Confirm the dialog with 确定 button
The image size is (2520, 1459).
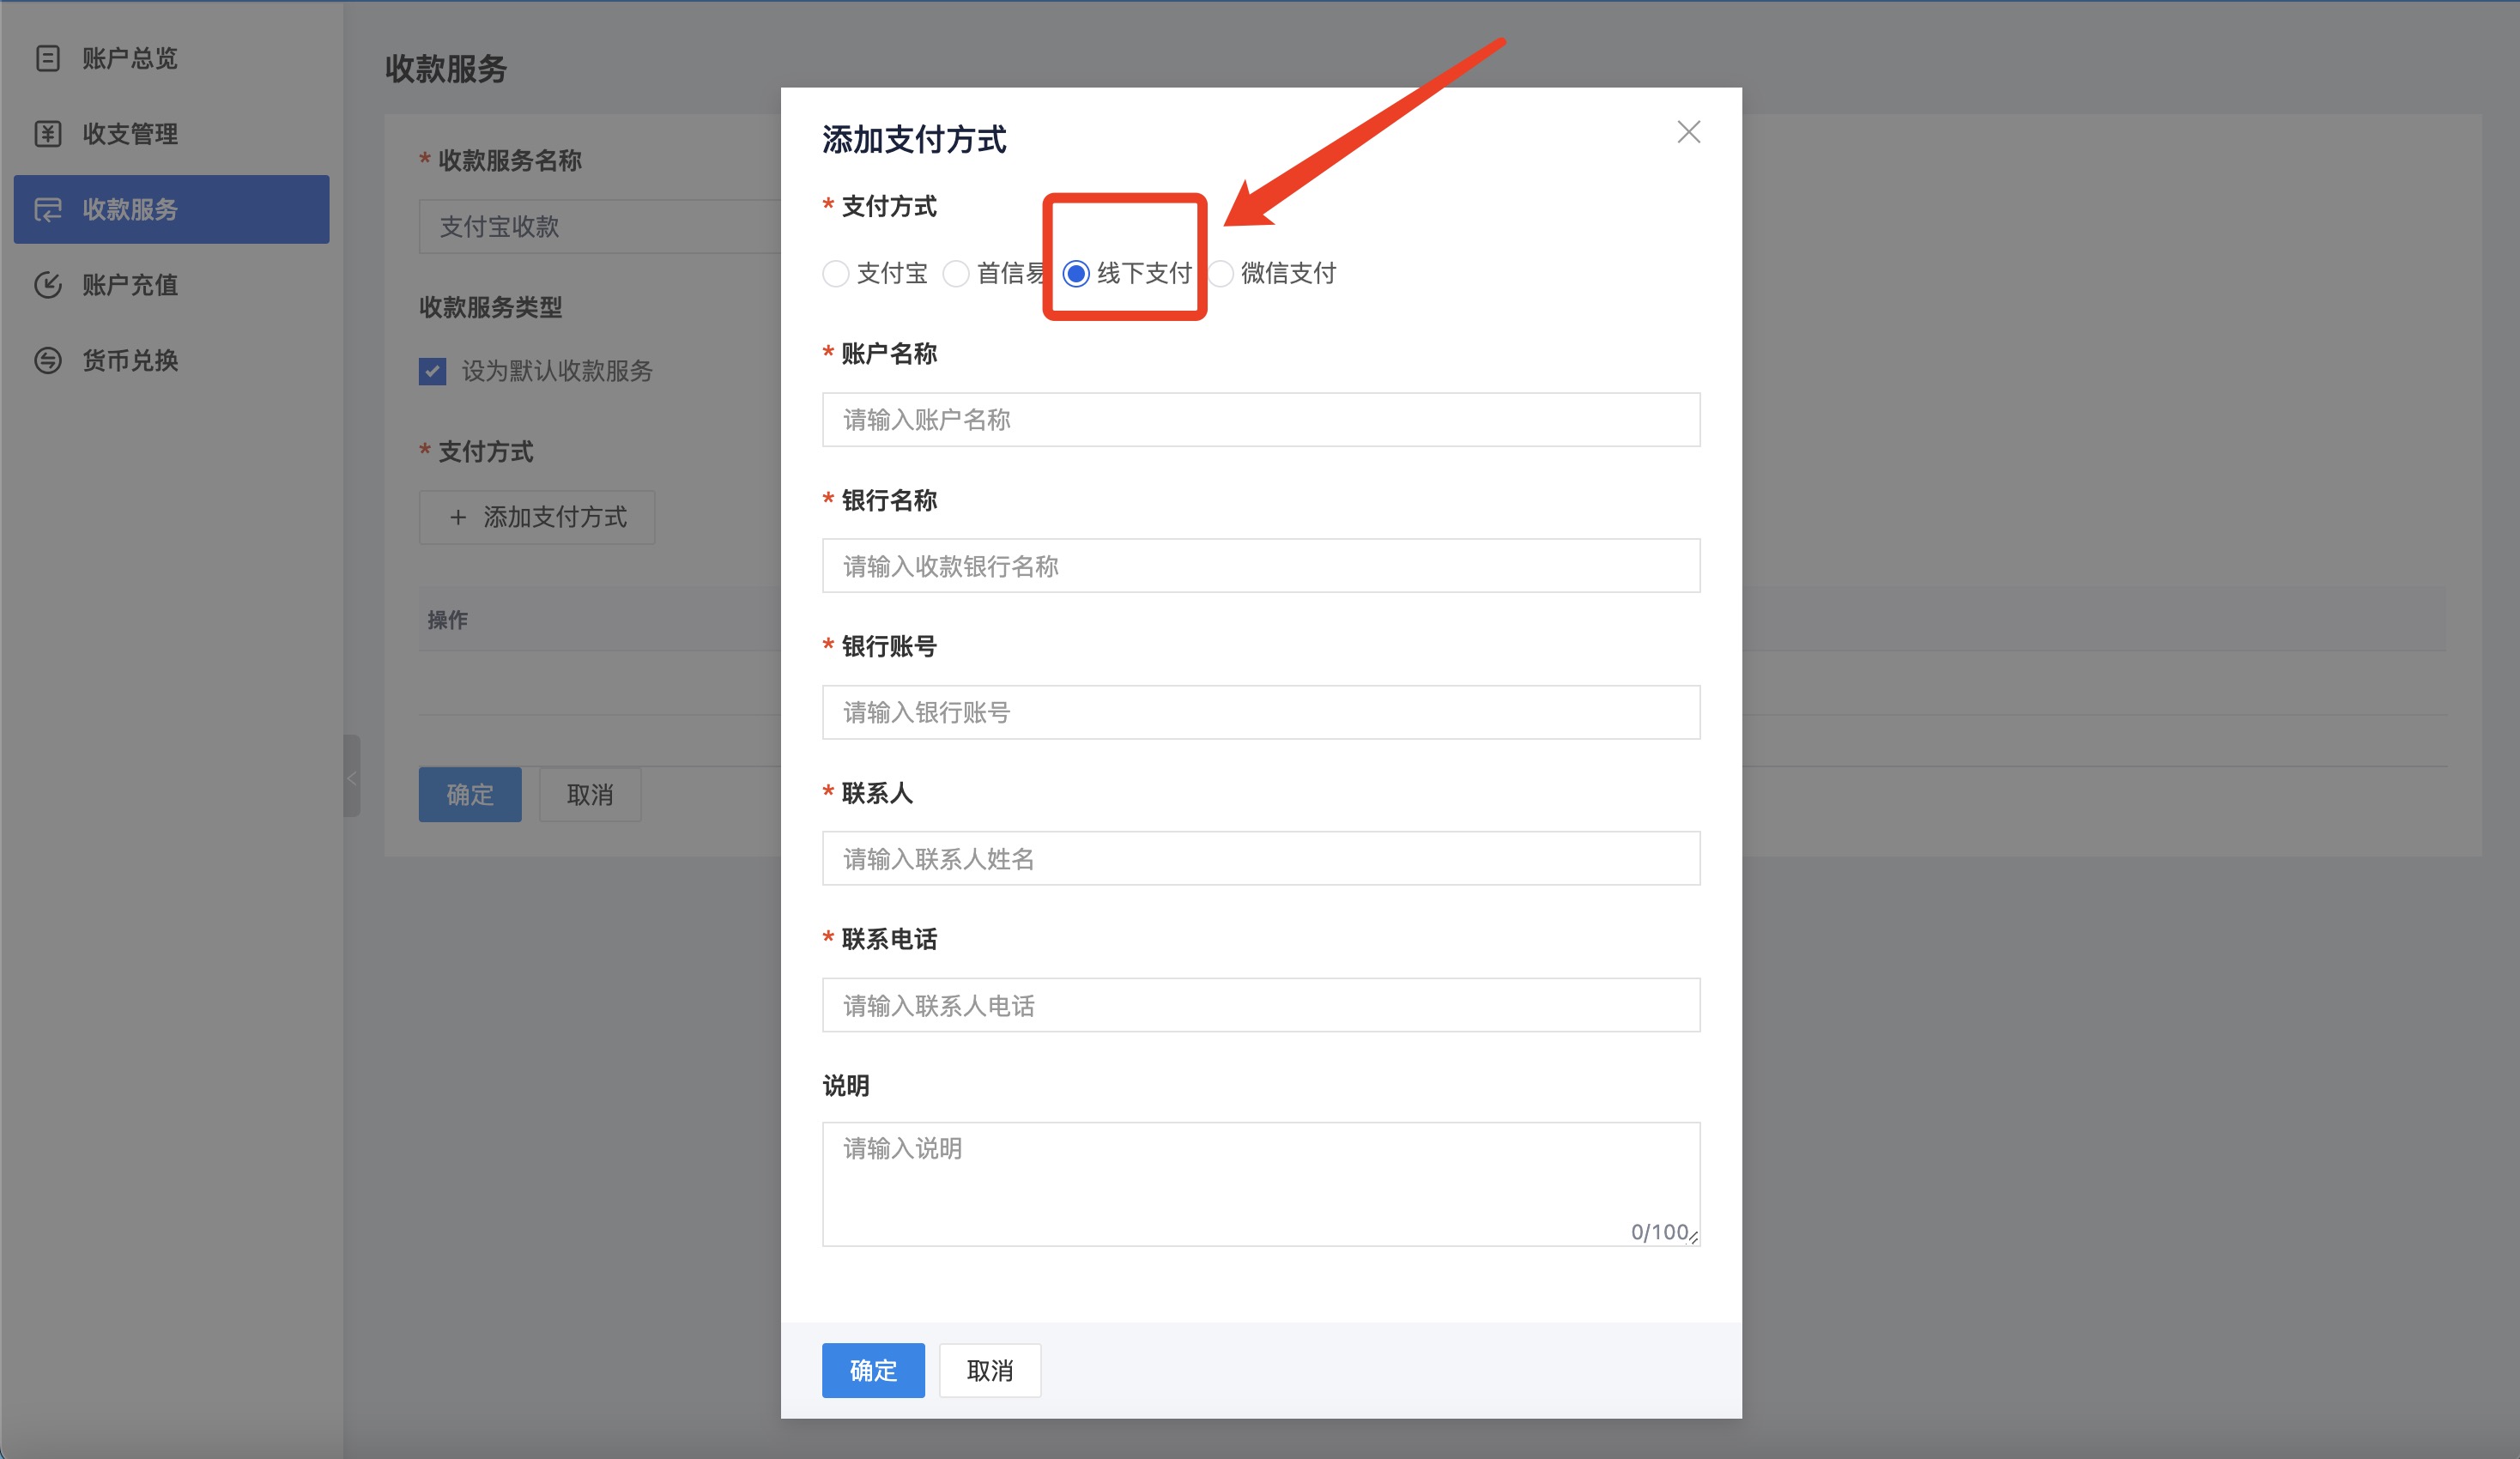point(873,1370)
